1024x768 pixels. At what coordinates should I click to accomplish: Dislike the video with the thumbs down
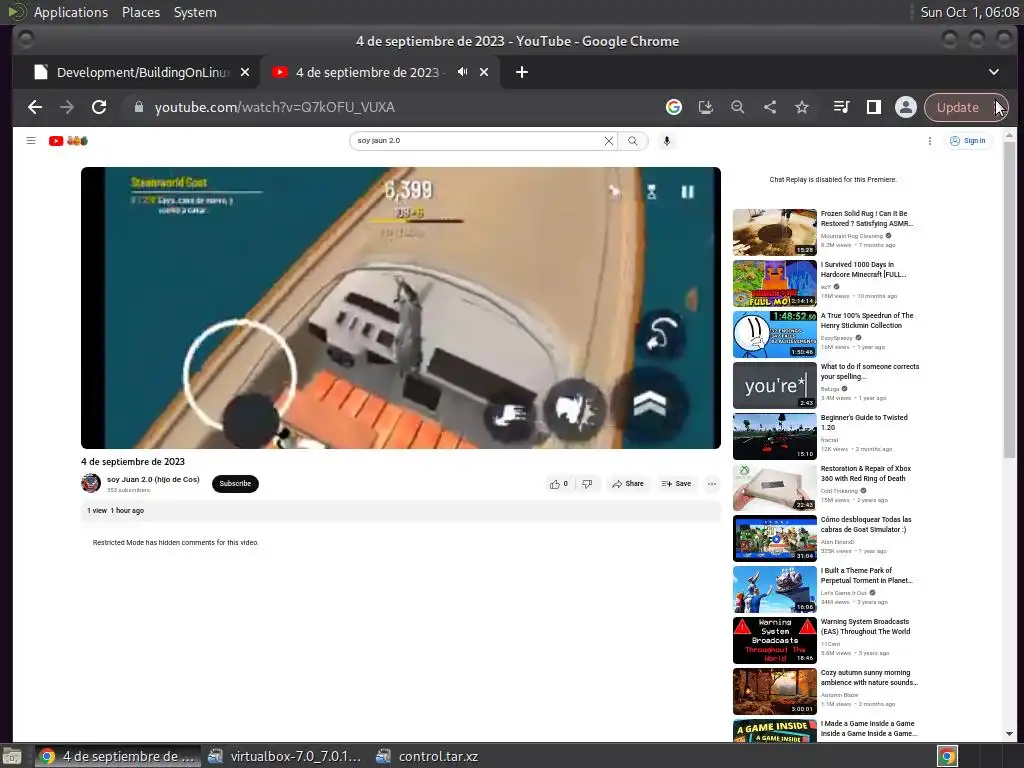(587, 484)
